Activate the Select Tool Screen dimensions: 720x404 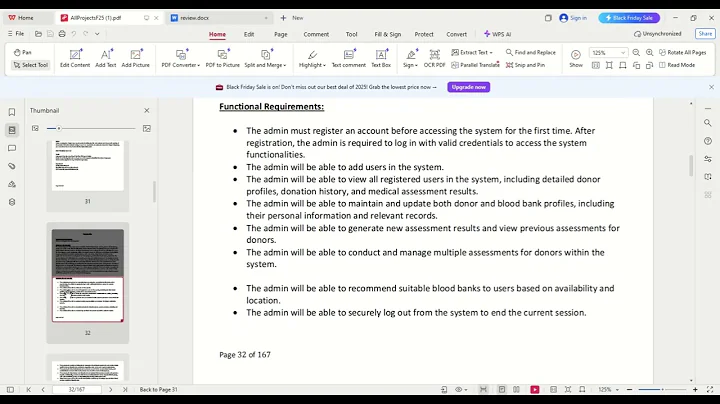click(x=30, y=65)
